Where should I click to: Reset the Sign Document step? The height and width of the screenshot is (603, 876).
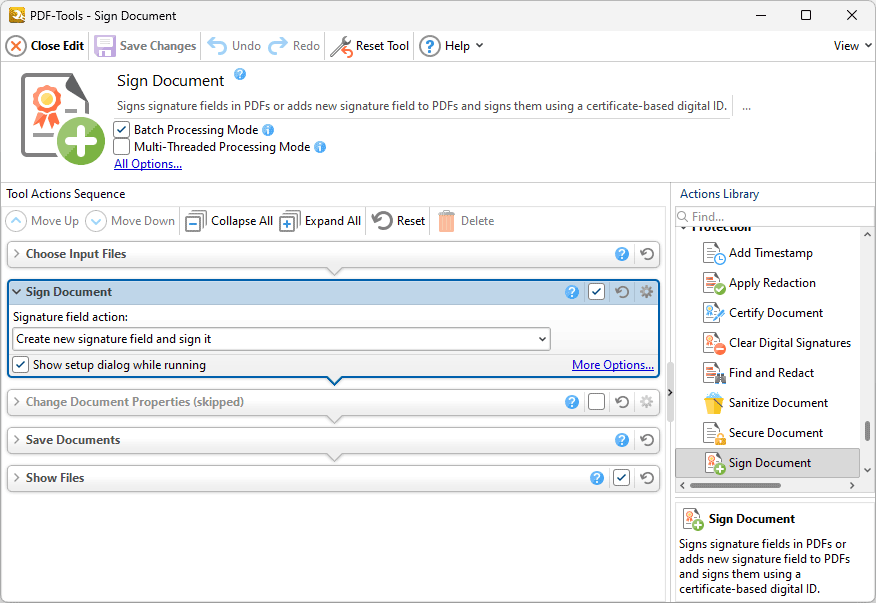[x=622, y=292]
